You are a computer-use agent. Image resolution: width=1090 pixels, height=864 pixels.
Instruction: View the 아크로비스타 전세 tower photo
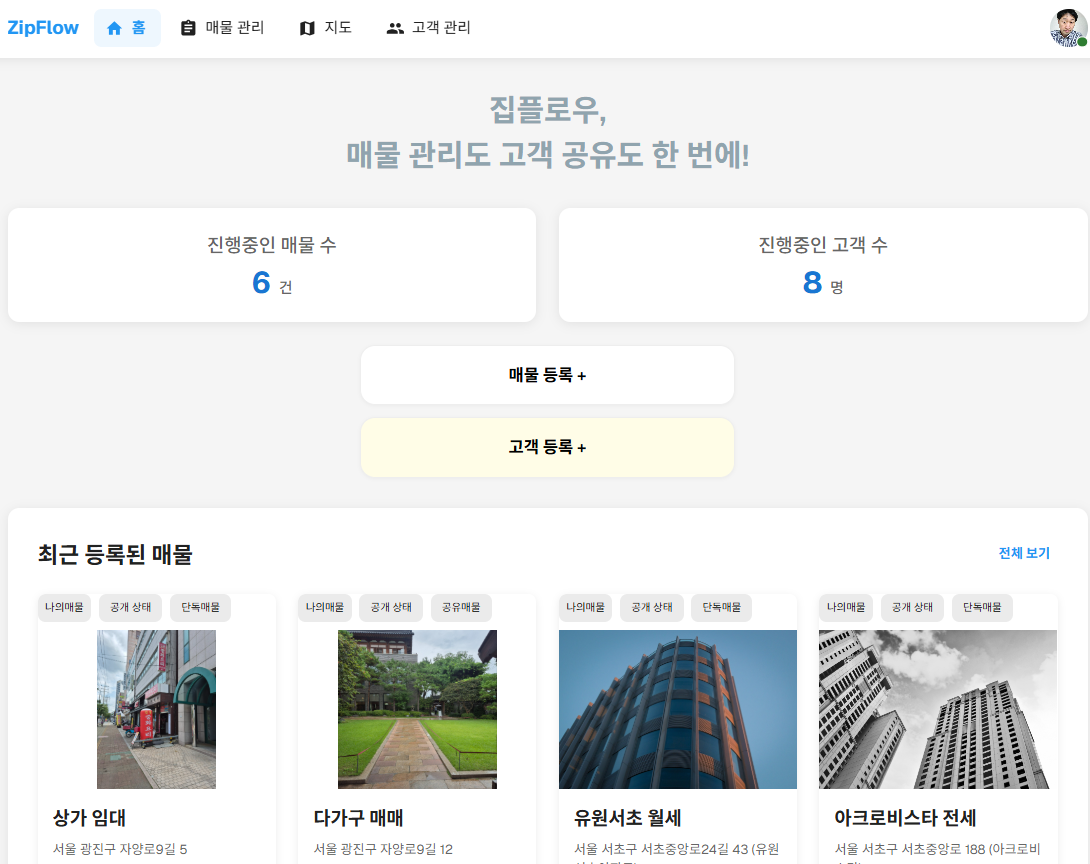937,709
